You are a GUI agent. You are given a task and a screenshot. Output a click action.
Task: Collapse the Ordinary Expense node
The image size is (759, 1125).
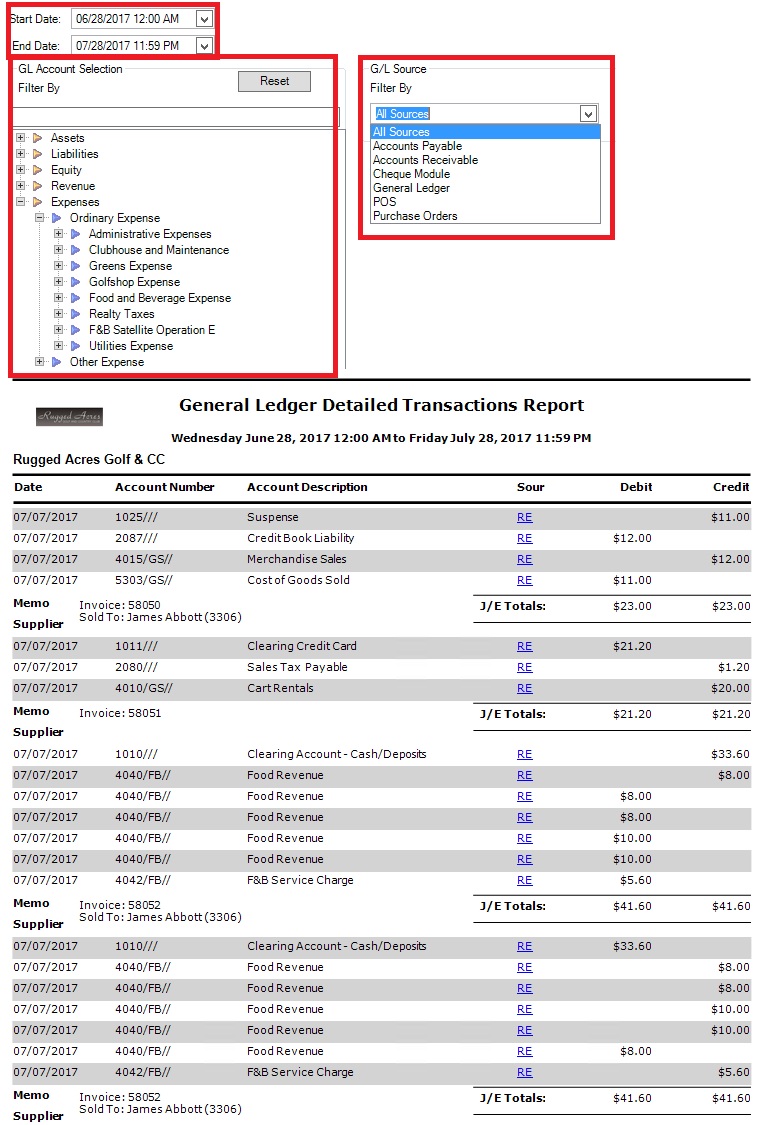[40, 218]
